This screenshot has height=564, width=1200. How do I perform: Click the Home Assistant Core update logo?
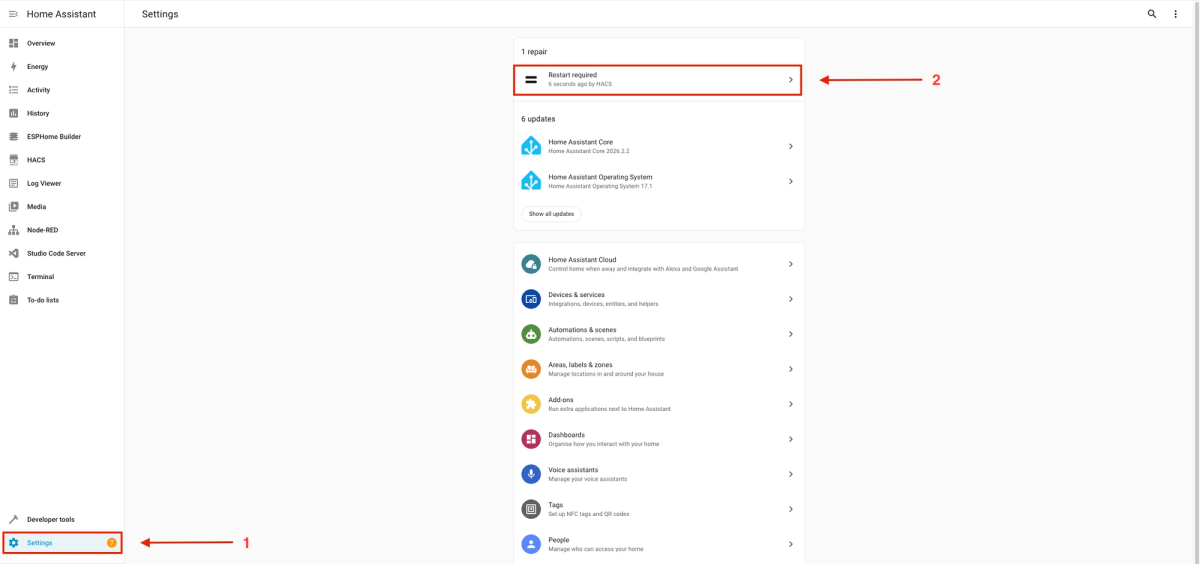coord(531,146)
